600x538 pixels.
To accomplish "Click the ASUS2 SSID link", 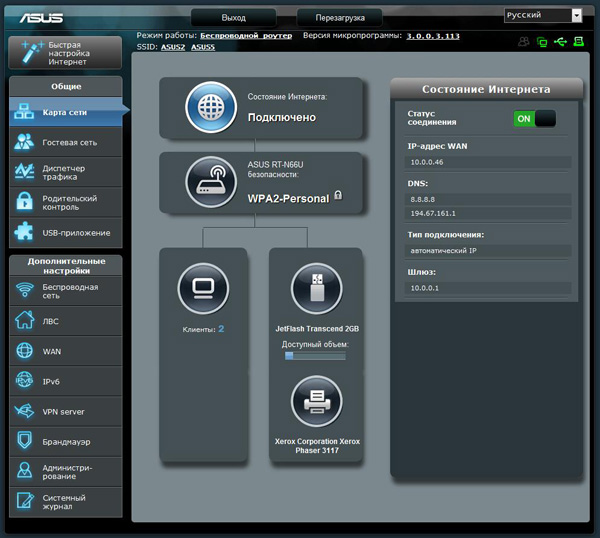I will tap(173, 47).
